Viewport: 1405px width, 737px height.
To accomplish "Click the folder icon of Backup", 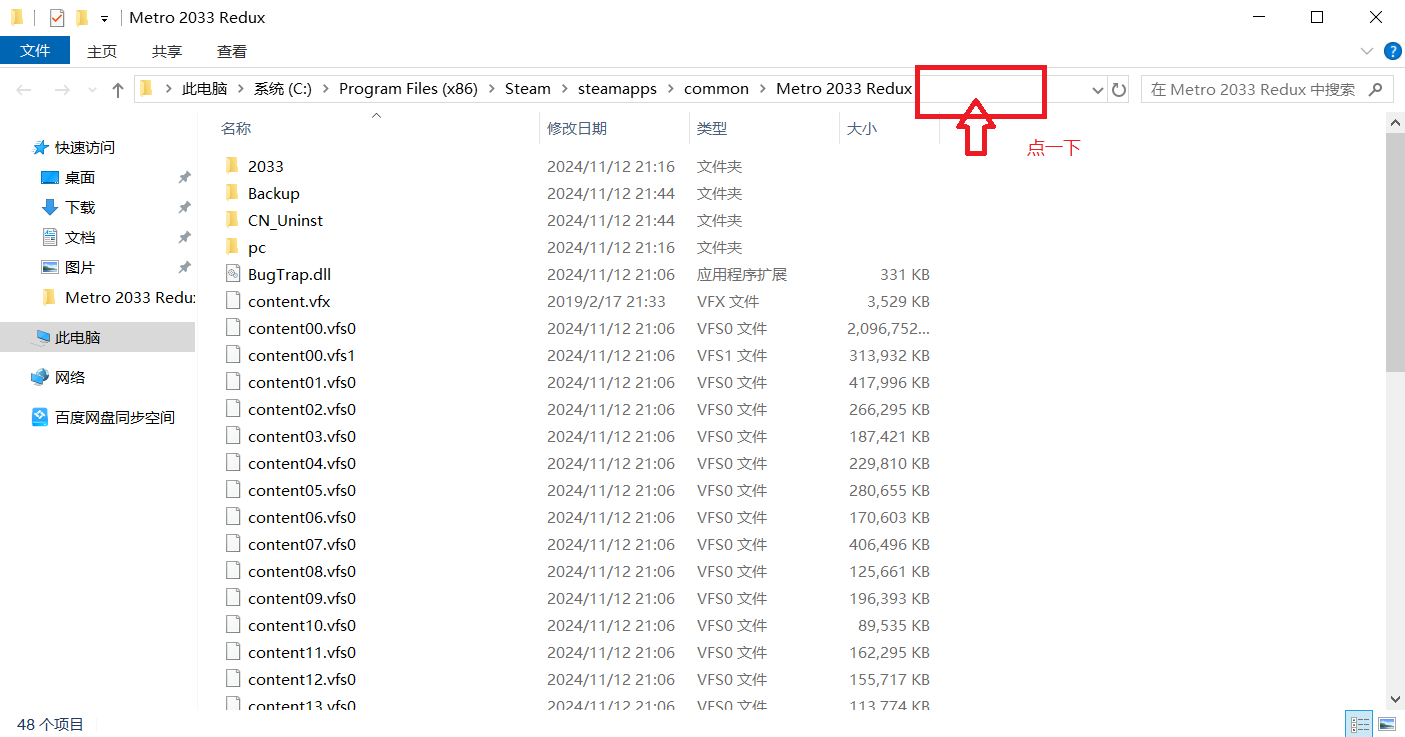I will click(232, 192).
